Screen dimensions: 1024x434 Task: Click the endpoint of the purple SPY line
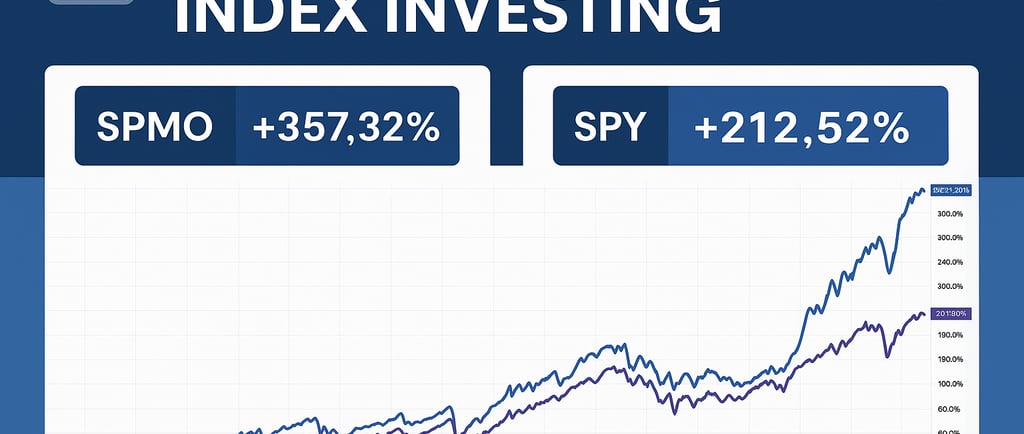[922, 315]
